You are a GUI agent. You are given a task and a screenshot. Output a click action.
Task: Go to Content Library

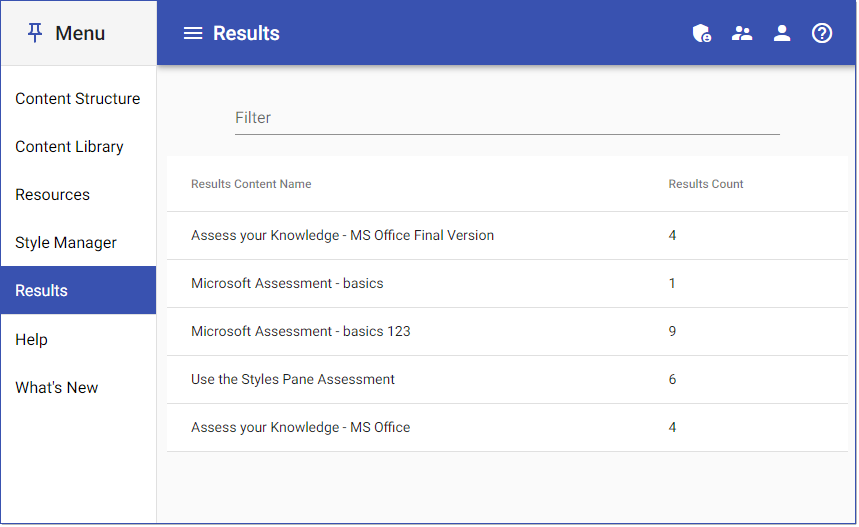(x=78, y=147)
